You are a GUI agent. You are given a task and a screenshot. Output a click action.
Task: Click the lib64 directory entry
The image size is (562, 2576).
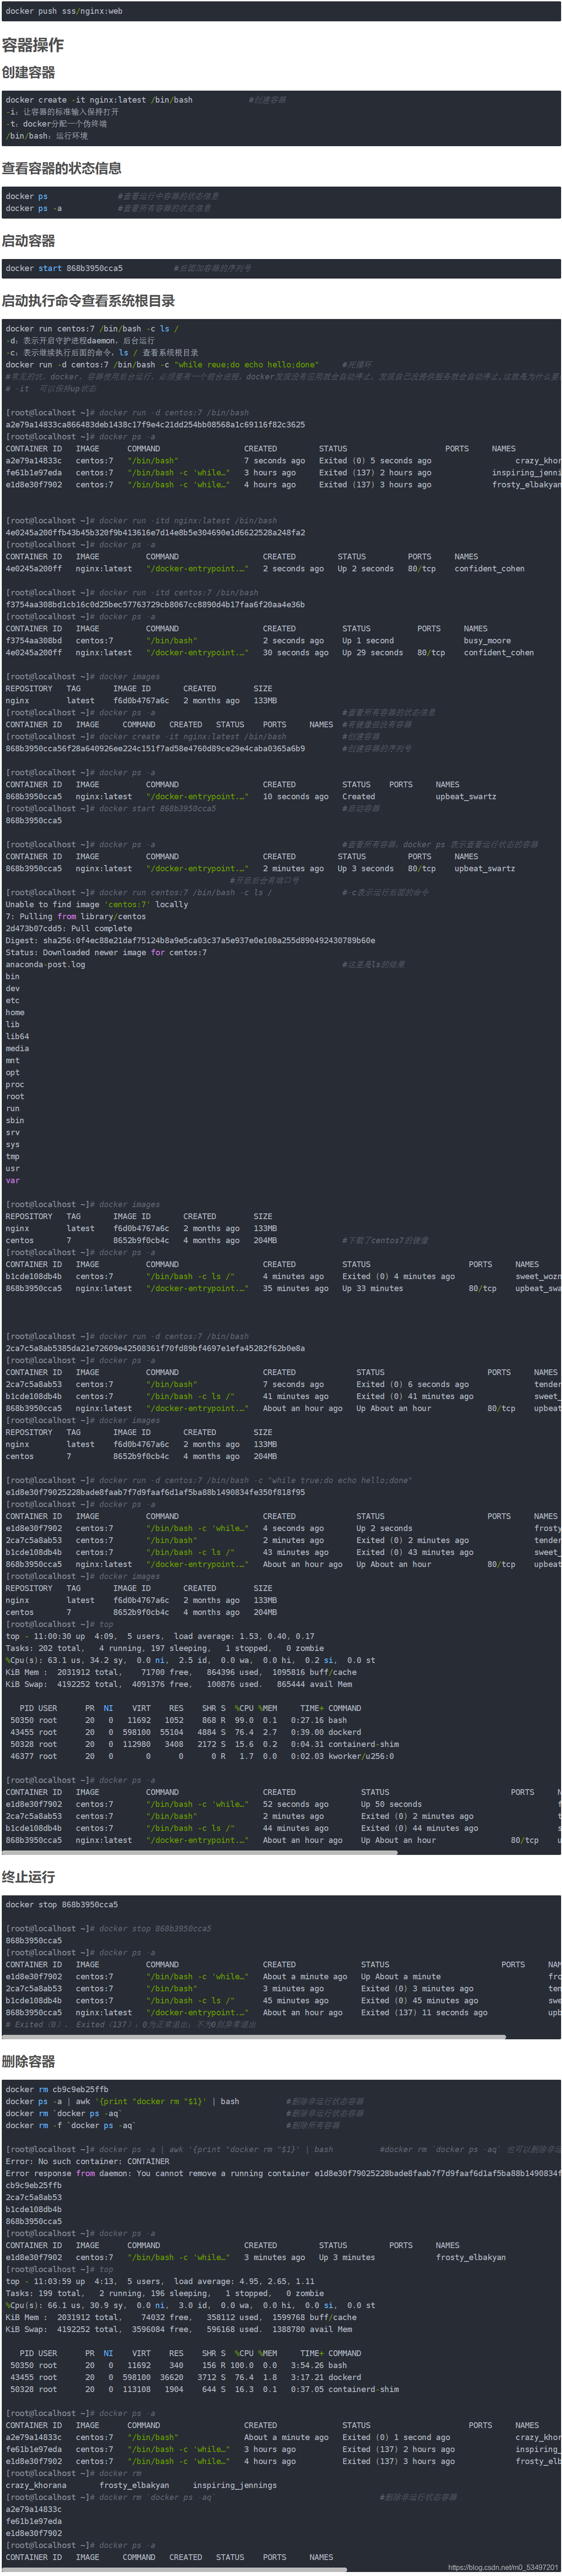(17, 1036)
